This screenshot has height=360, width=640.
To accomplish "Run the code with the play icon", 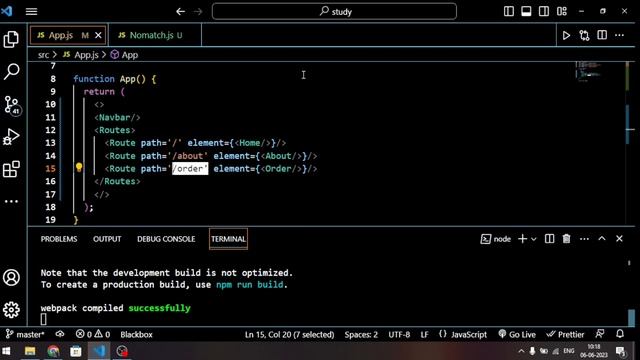I will tap(566, 36).
